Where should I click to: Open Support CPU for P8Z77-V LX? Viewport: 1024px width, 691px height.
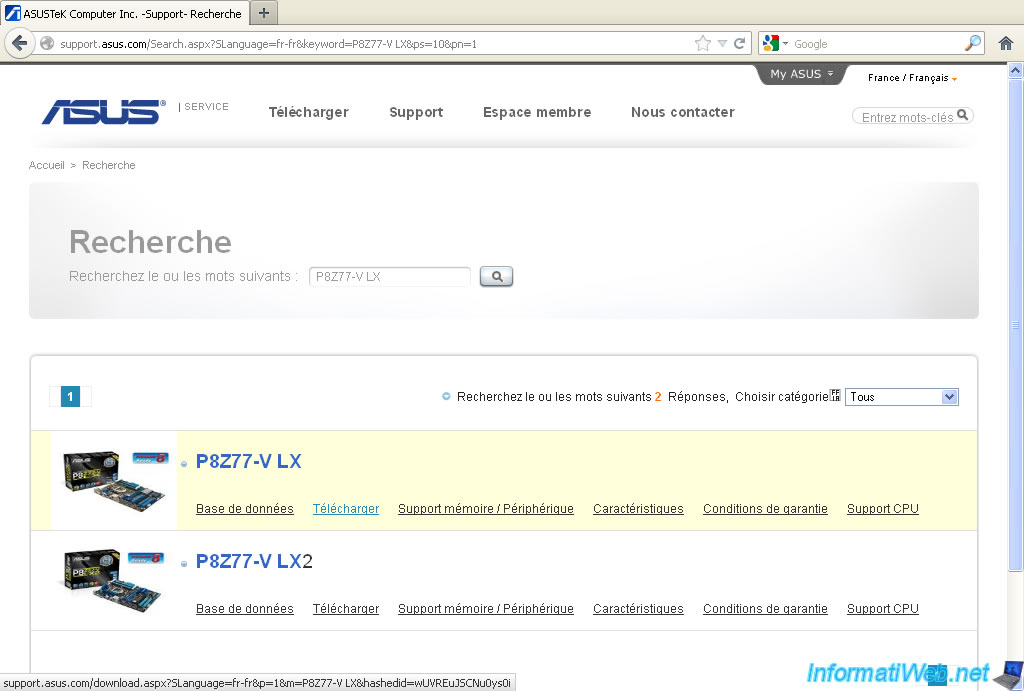click(882, 509)
